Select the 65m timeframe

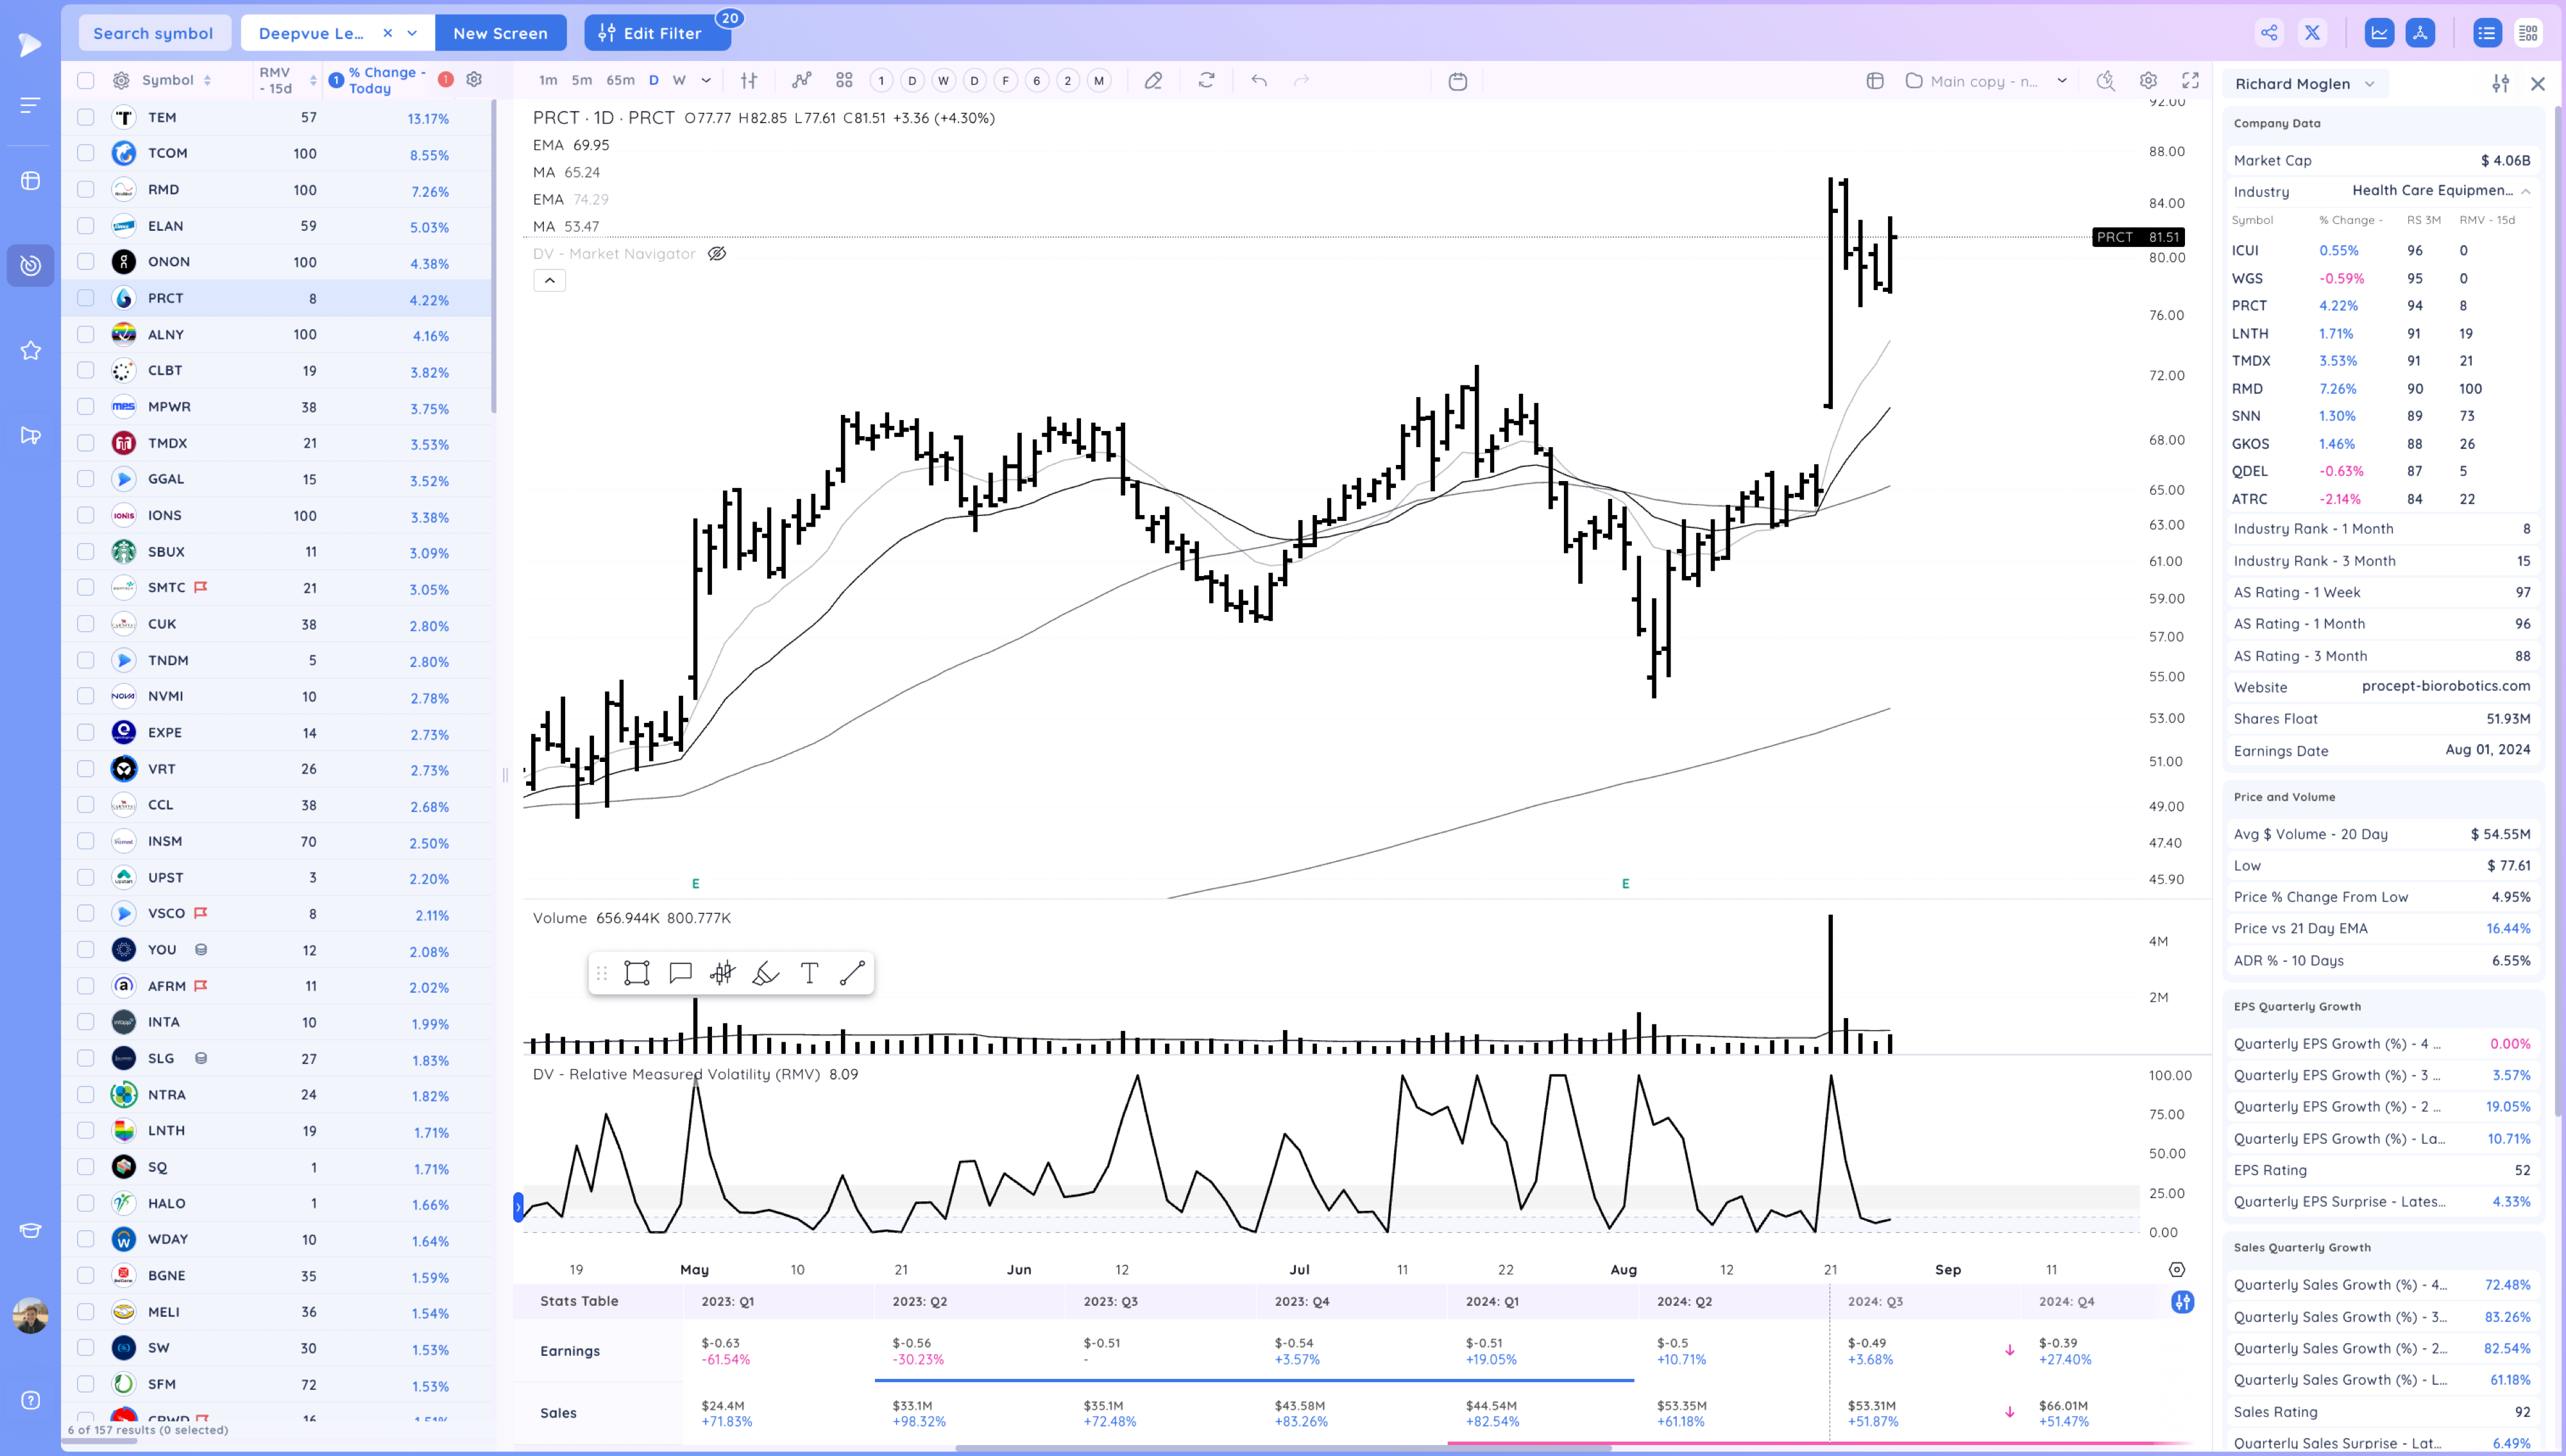pos(620,81)
